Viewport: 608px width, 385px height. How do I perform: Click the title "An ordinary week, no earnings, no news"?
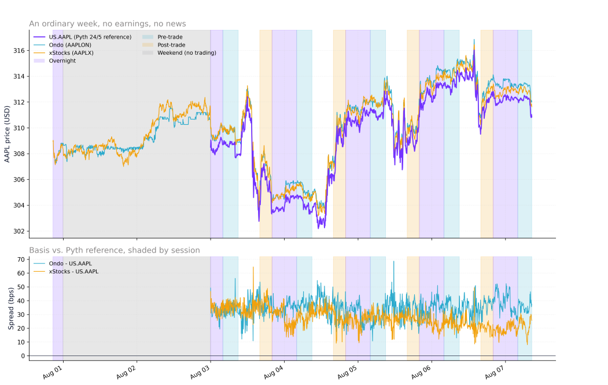click(107, 24)
